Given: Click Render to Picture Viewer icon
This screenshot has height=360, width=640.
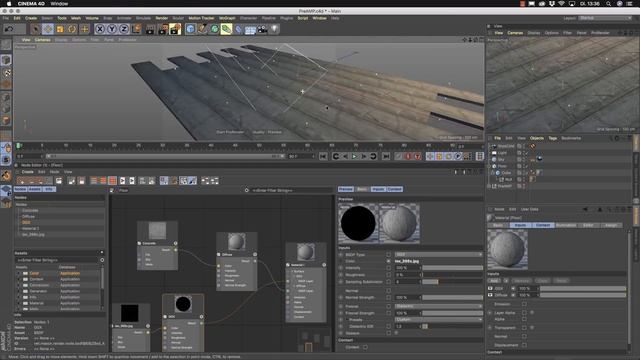Looking at the screenshot, I should click(163, 29).
